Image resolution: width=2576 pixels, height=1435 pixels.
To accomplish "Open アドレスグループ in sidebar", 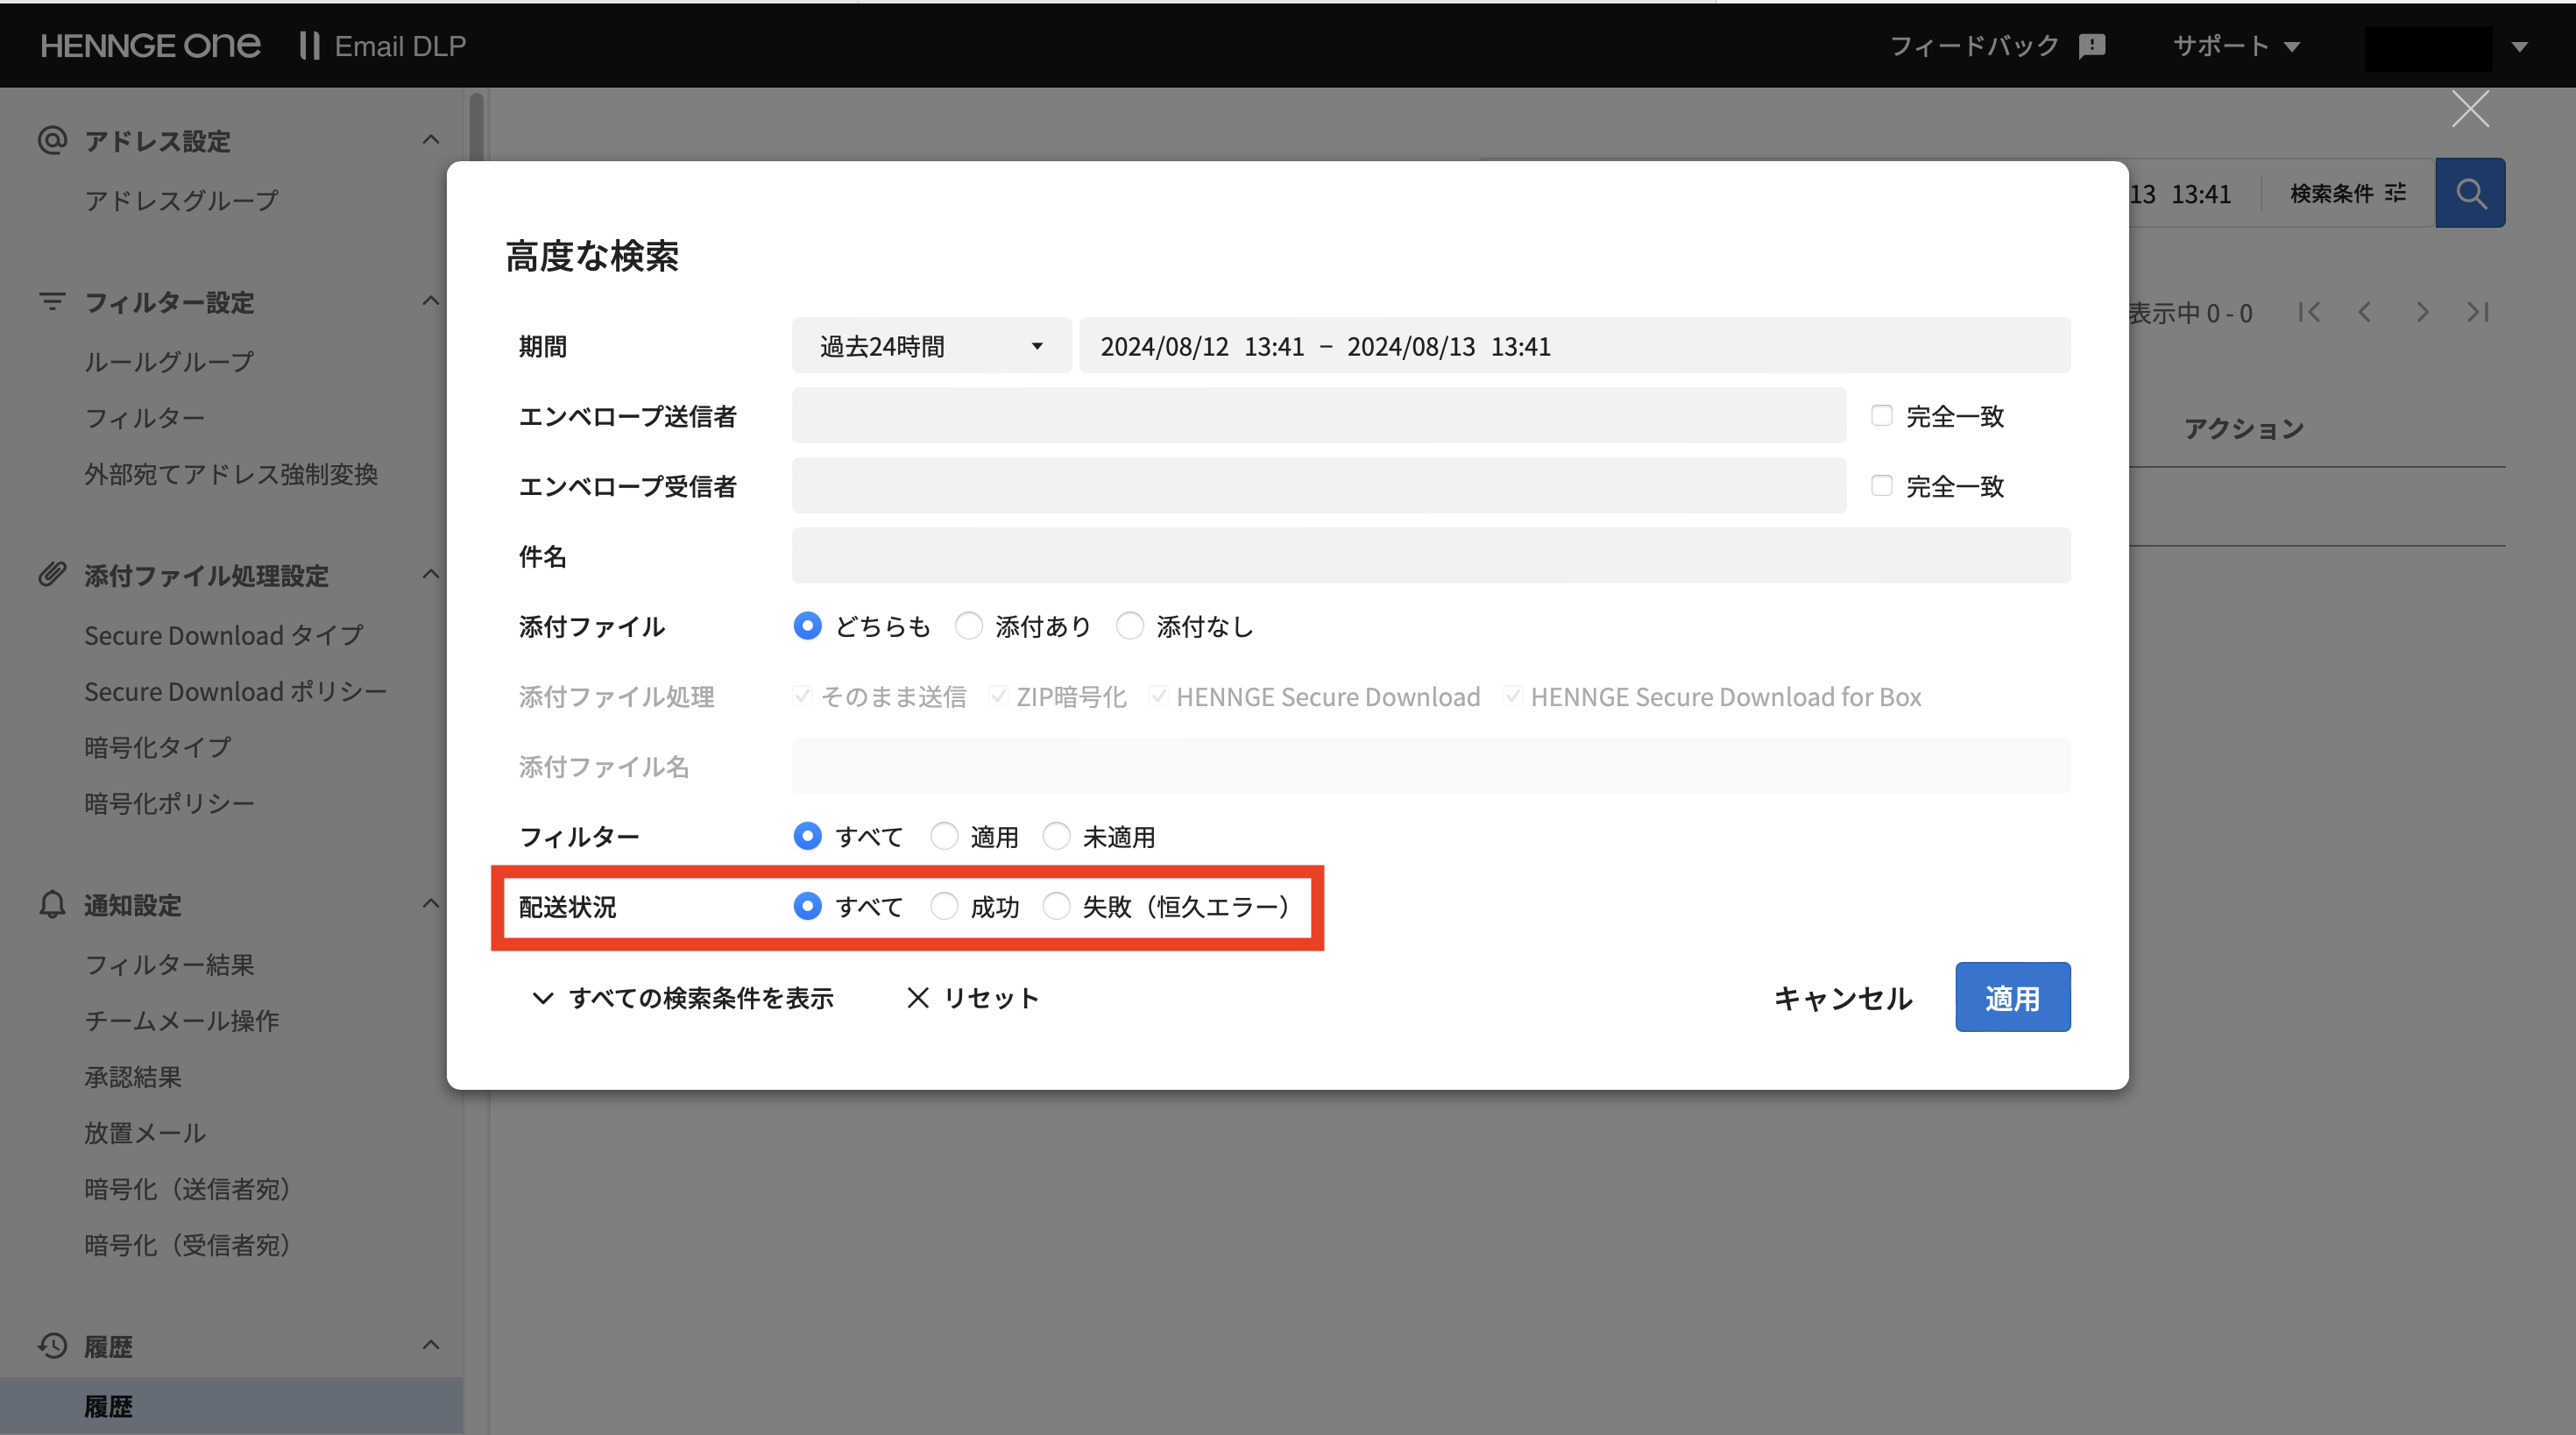I will 182,200.
